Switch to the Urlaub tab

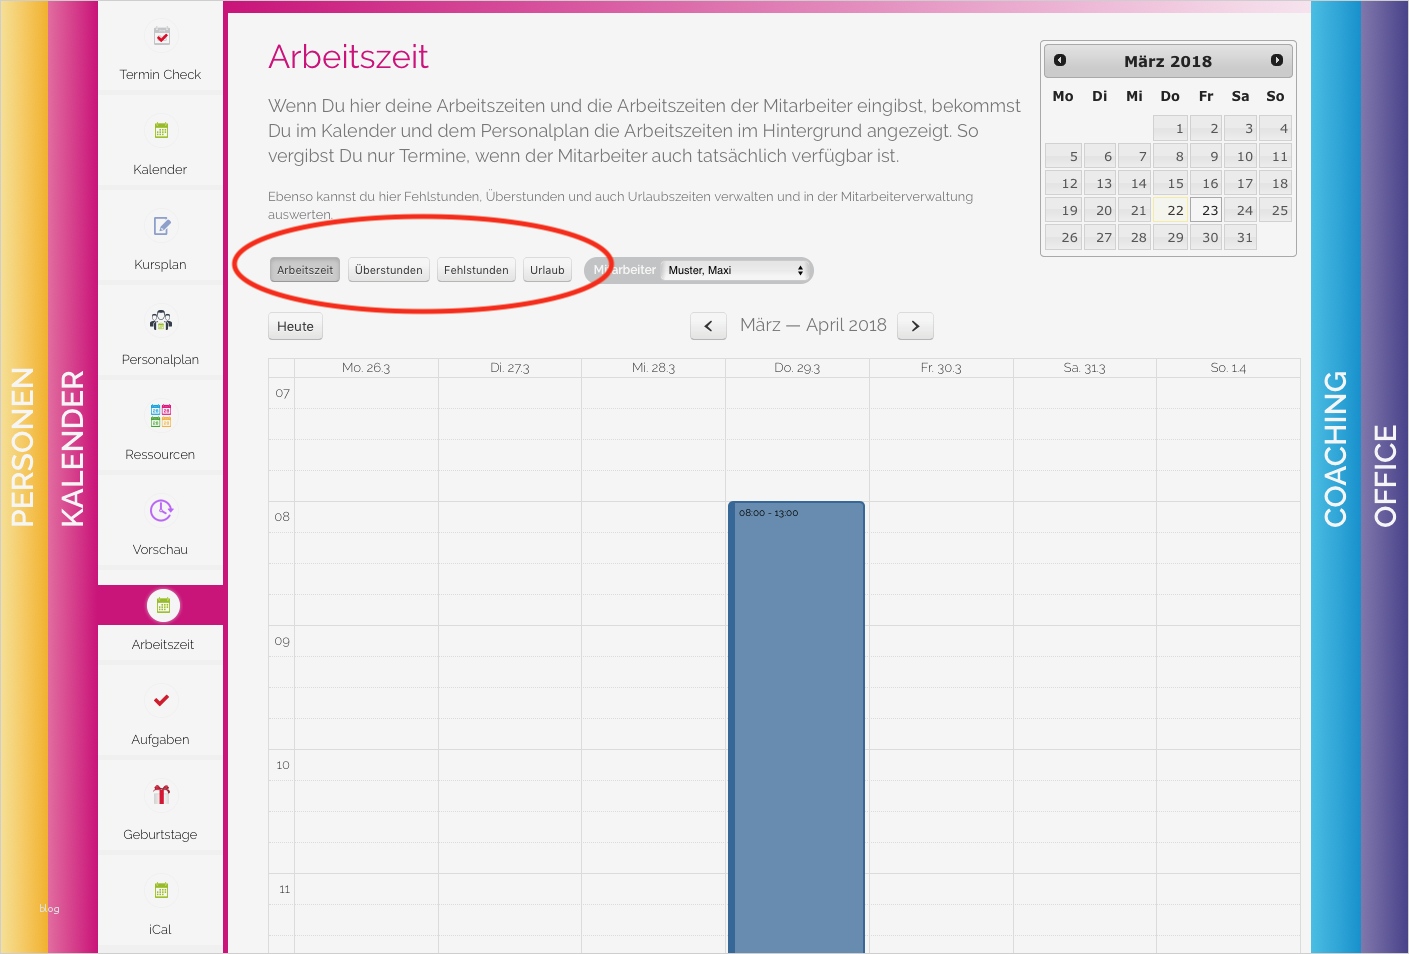coord(547,270)
